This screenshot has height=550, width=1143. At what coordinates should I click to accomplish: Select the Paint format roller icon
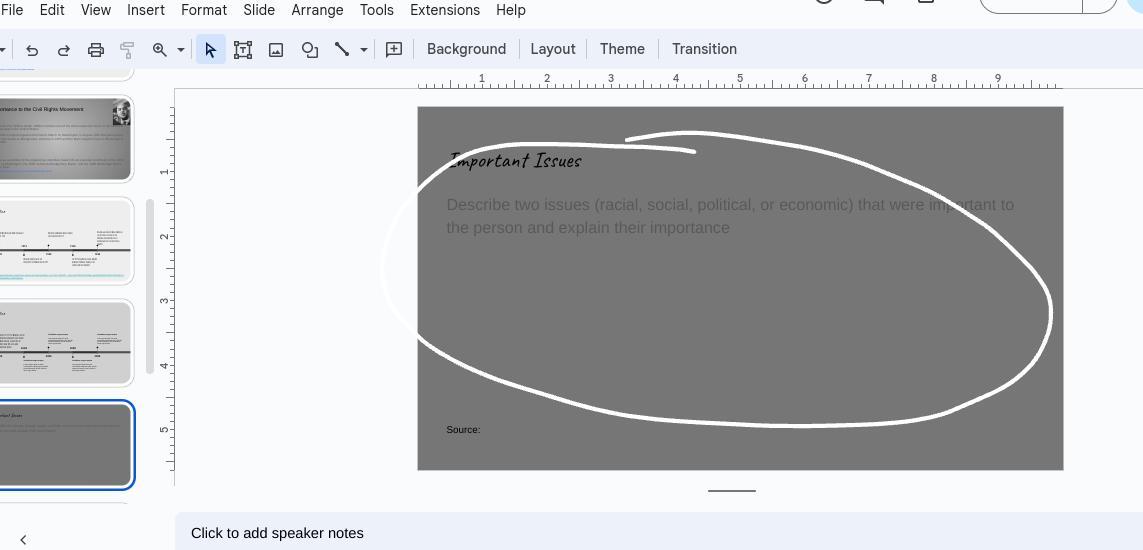tap(127, 49)
